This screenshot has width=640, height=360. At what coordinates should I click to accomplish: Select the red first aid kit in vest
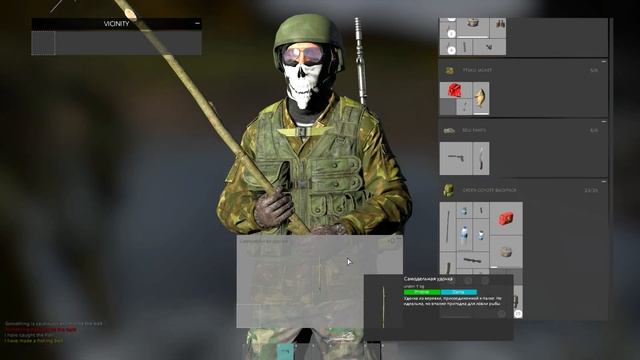(456, 90)
